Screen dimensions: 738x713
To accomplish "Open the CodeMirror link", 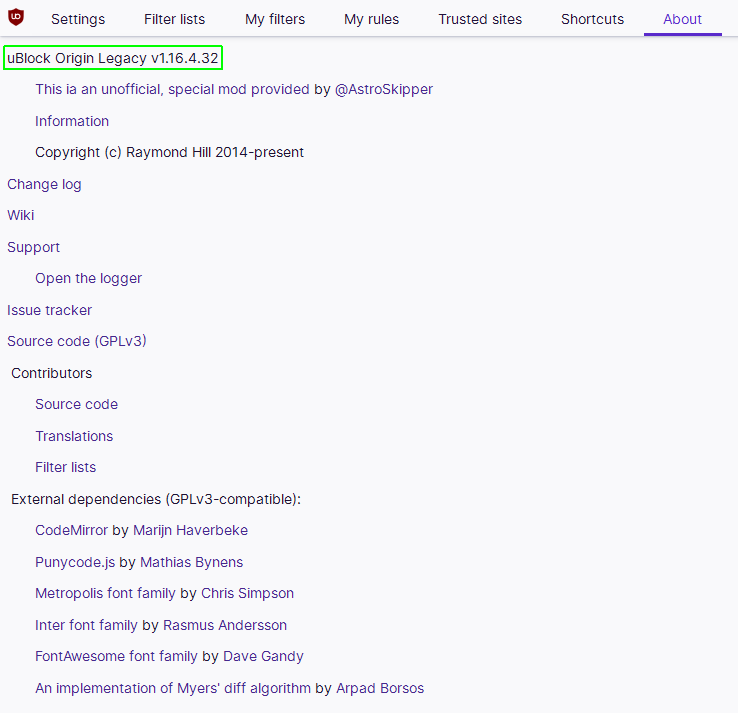I will [x=72, y=530].
